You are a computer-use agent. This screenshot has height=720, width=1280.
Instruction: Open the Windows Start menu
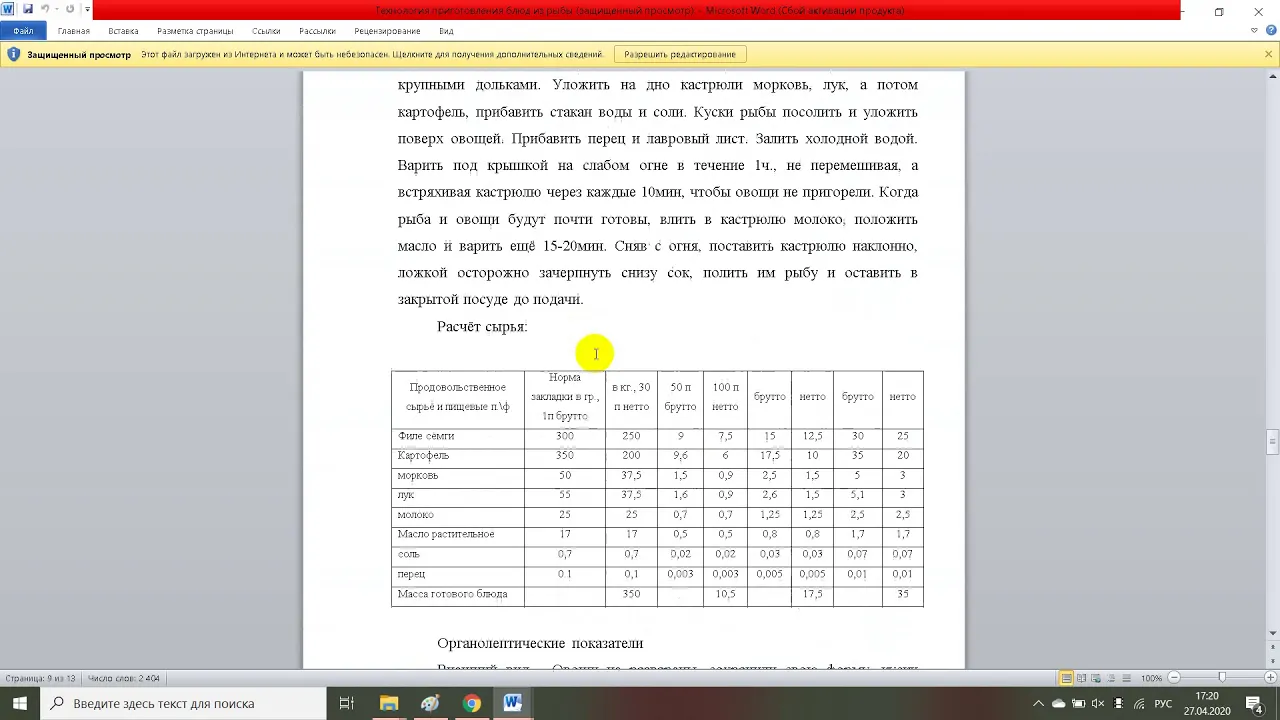[x=19, y=703]
